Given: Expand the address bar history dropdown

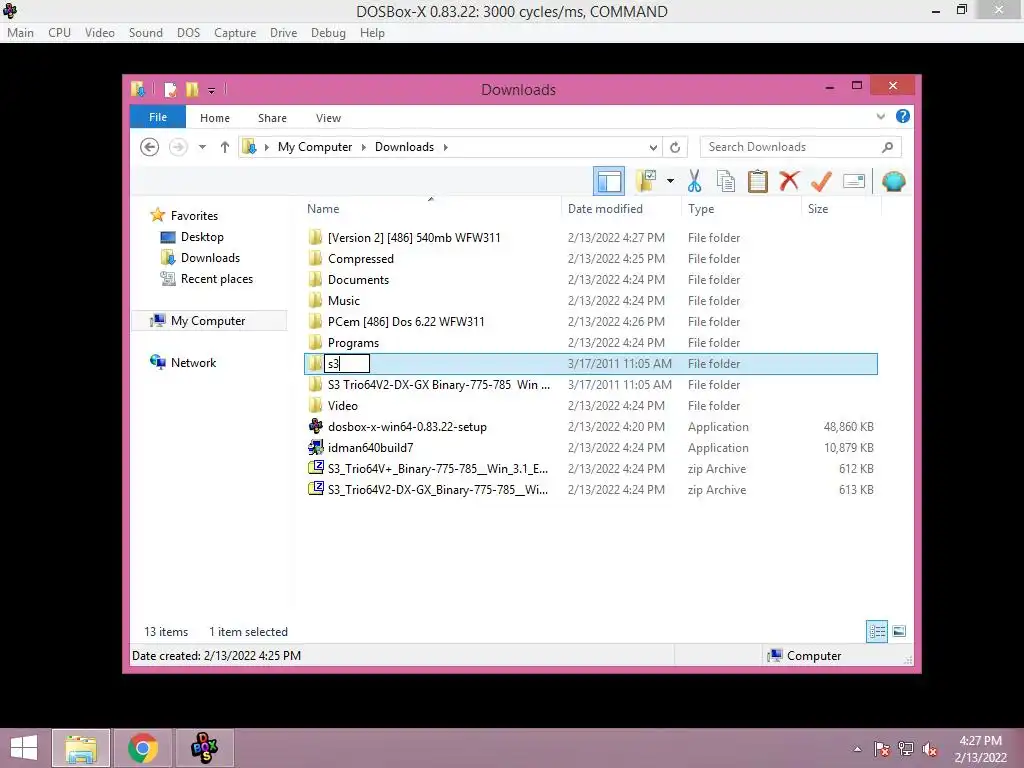Looking at the screenshot, I should [x=653, y=147].
